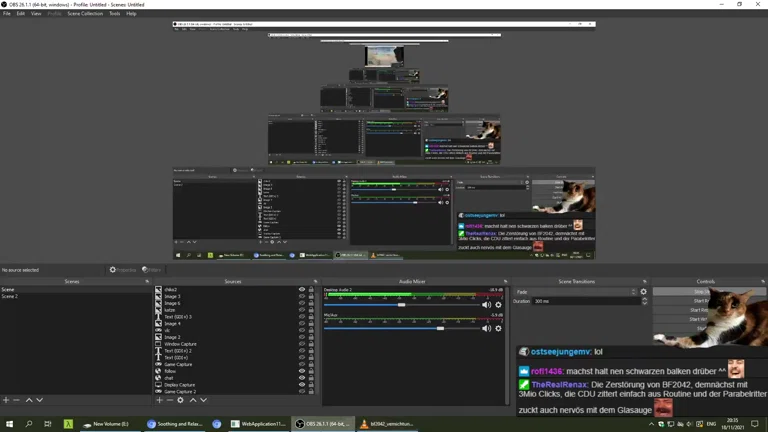Mute the Mic/Aux speaker icon

pyautogui.click(x=487, y=328)
